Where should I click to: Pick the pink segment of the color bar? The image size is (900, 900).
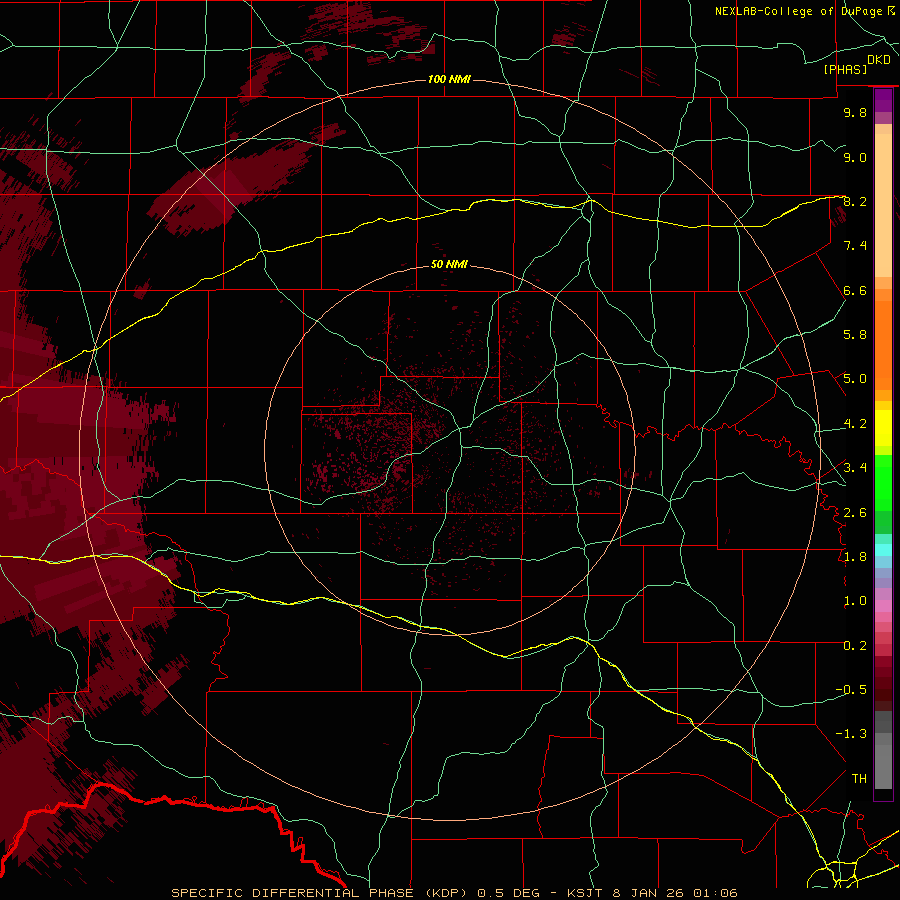[x=883, y=606]
